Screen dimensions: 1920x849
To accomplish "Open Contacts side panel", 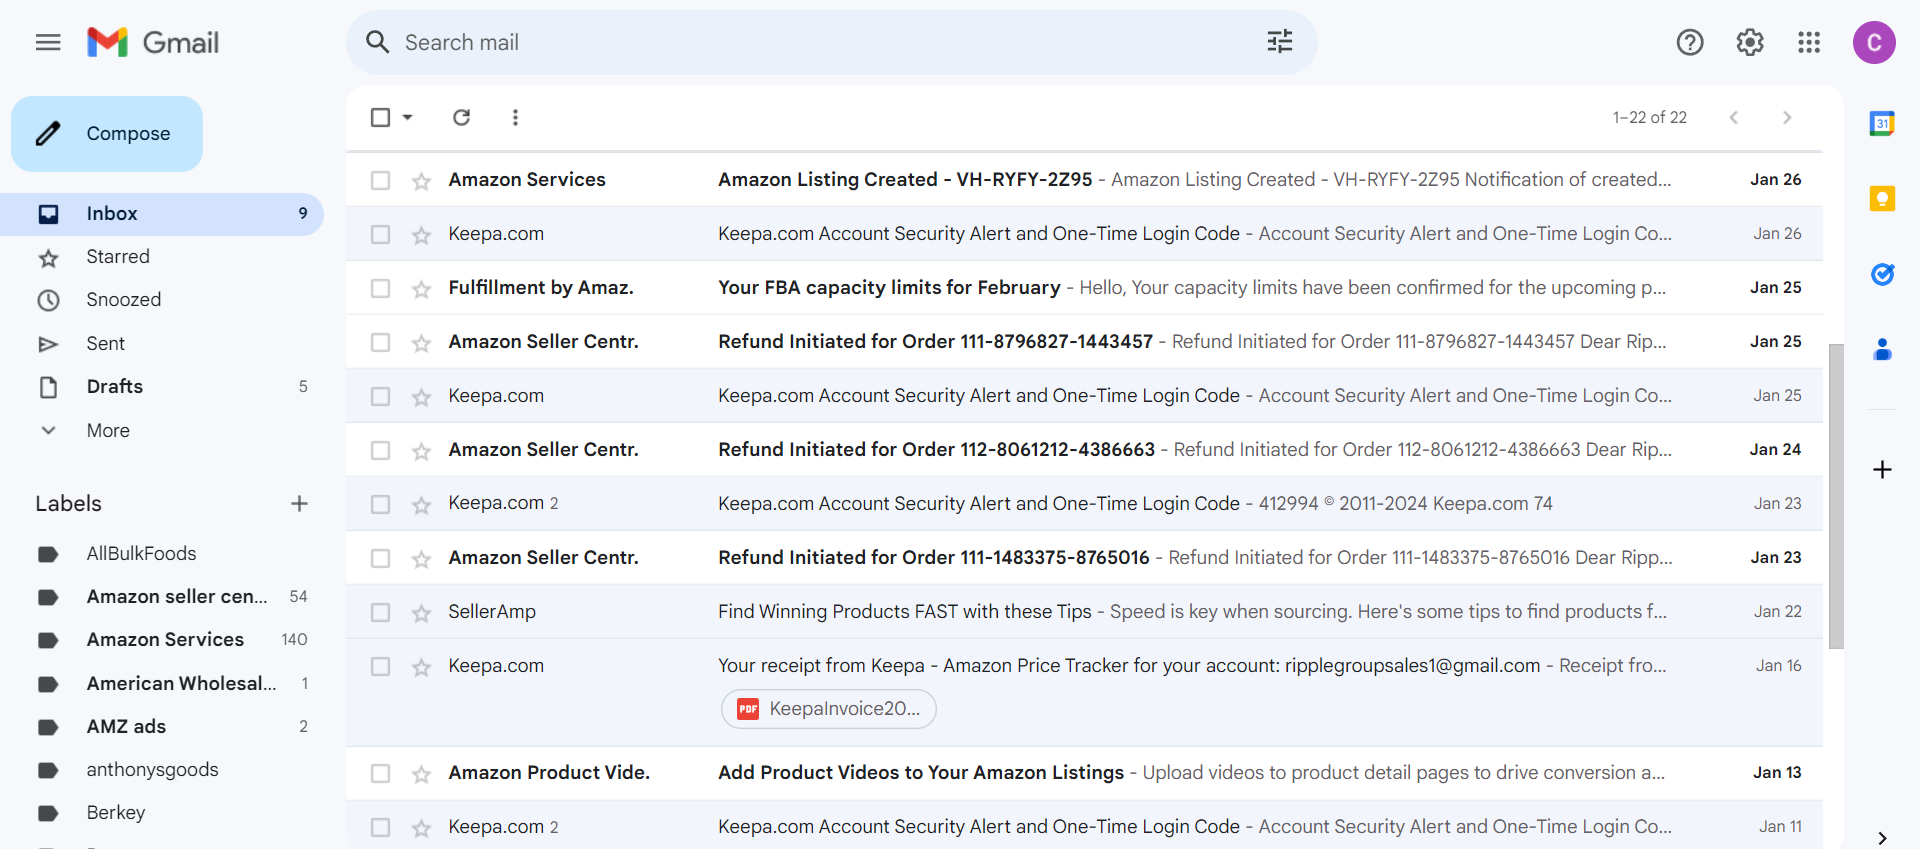I will pos(1882,349).
